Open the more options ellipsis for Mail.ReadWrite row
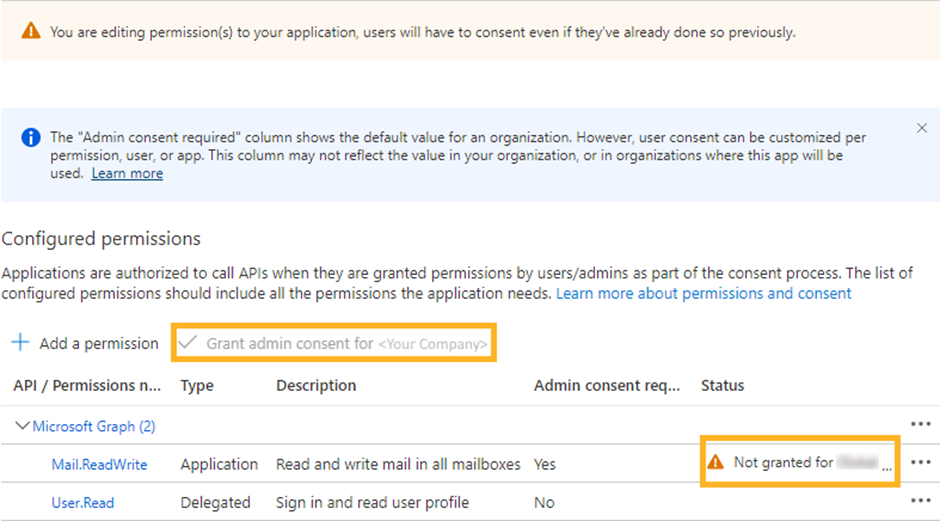The height and width of the screenshot is (521, 940). [x=921, y=463]
